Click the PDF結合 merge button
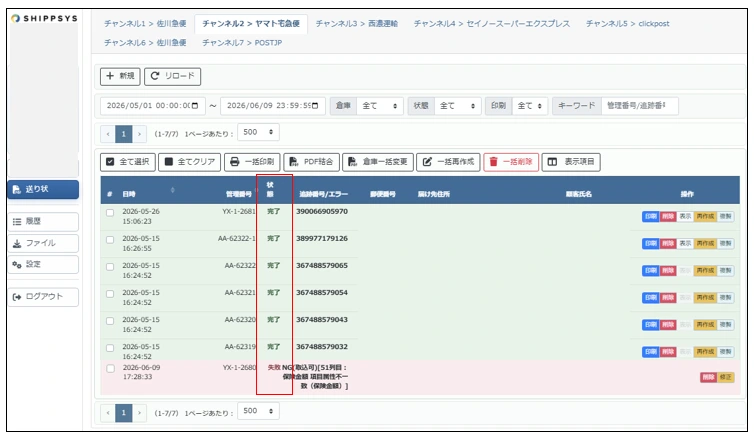754x437 pixels. coord(312,162)
